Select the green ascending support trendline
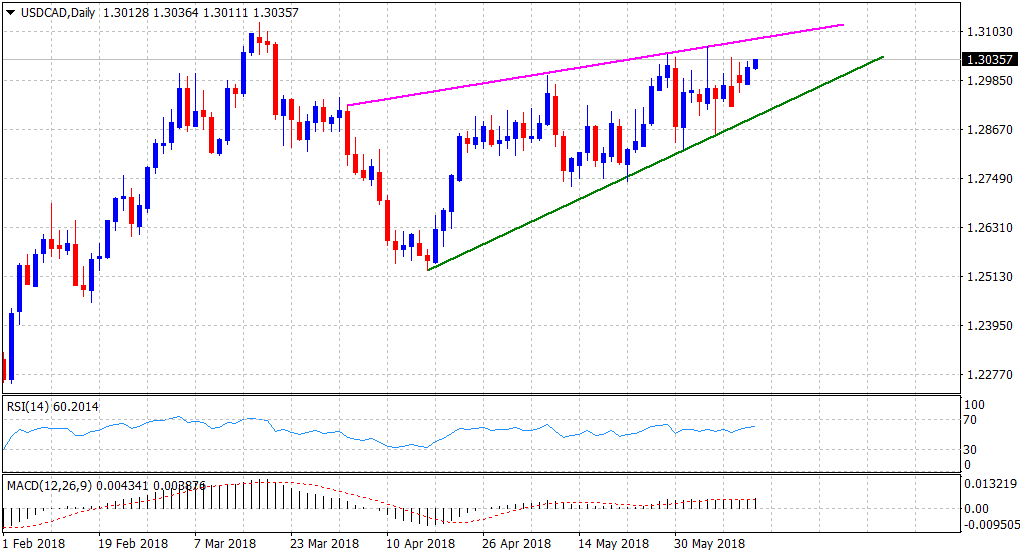The width and height of the screenshot is (1020, 556). click(650, 165)
